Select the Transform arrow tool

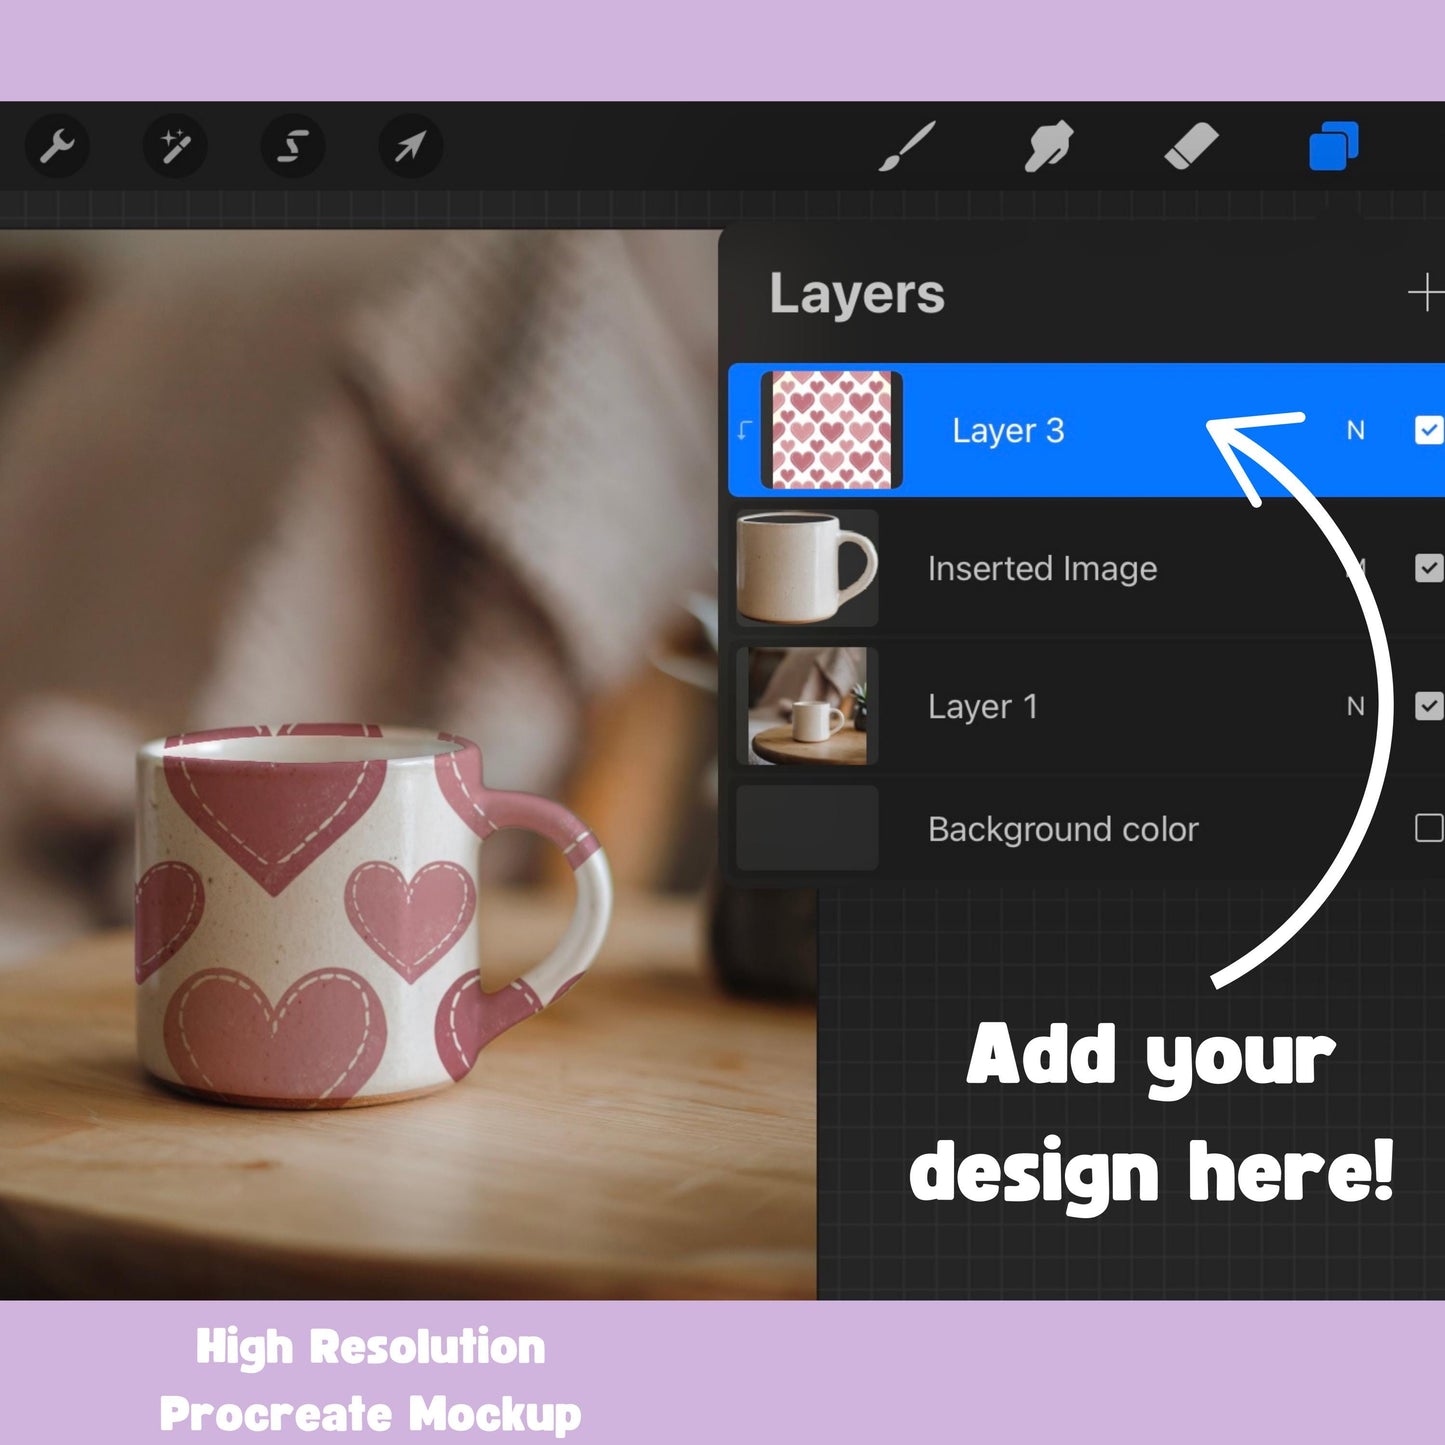[408, 146]
